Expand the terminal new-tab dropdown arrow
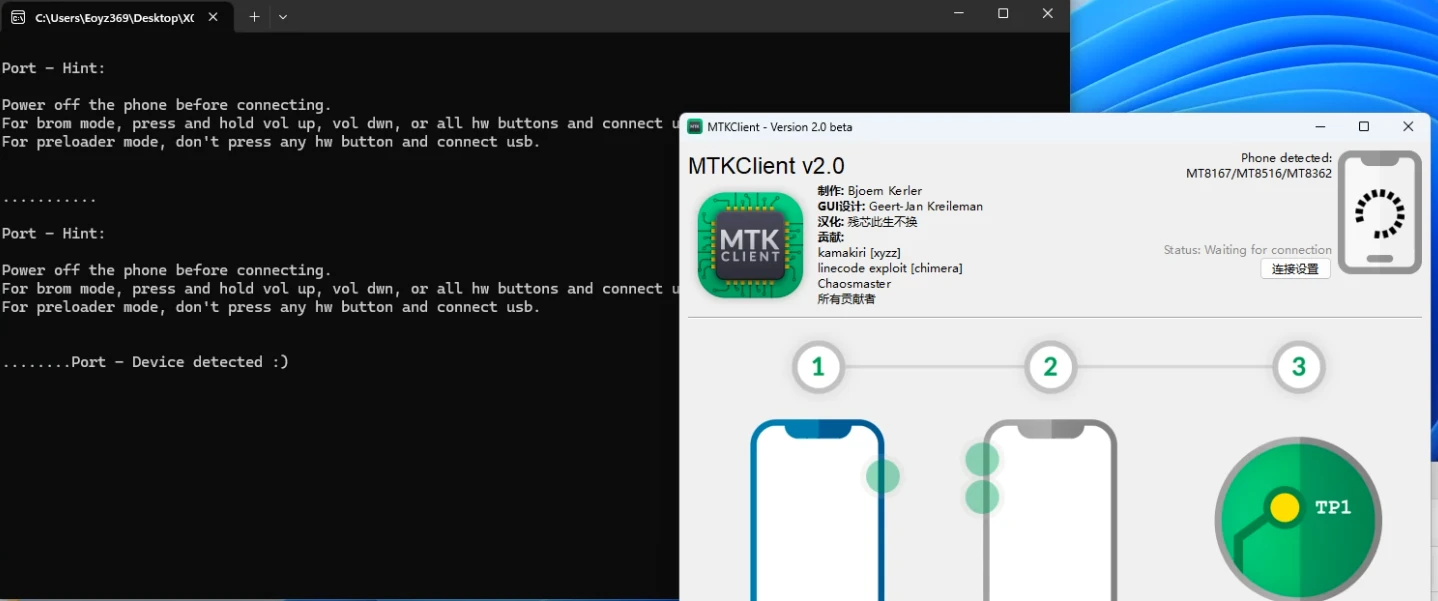Viewport: 1438px width, 601px height. tap(283, 17)
